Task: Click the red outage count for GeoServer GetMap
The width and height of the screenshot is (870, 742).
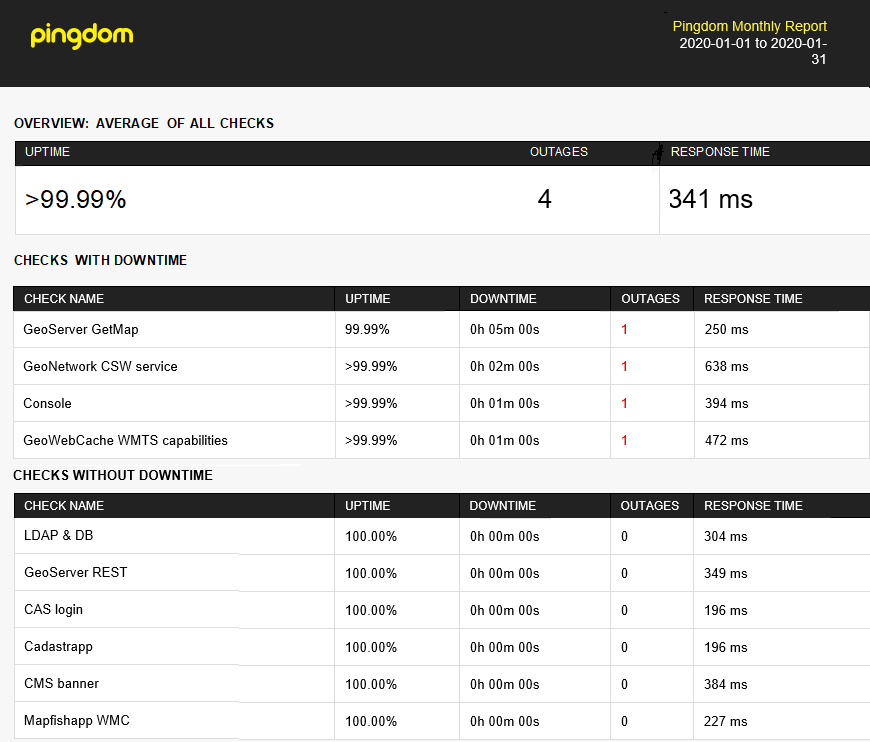Action: pos(624,329)
